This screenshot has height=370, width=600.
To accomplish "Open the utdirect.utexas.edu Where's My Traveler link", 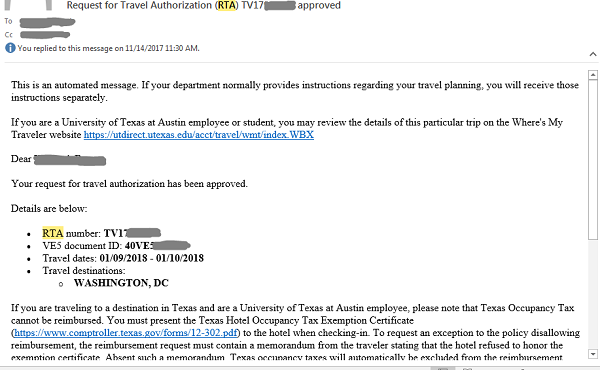I will tap(199, 135).
